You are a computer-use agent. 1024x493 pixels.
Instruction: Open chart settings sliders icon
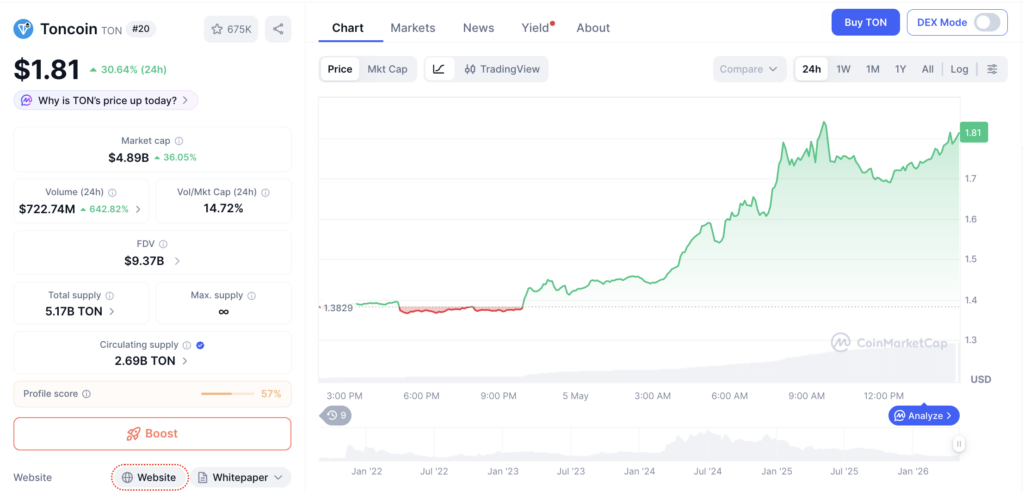click(992, 69)
